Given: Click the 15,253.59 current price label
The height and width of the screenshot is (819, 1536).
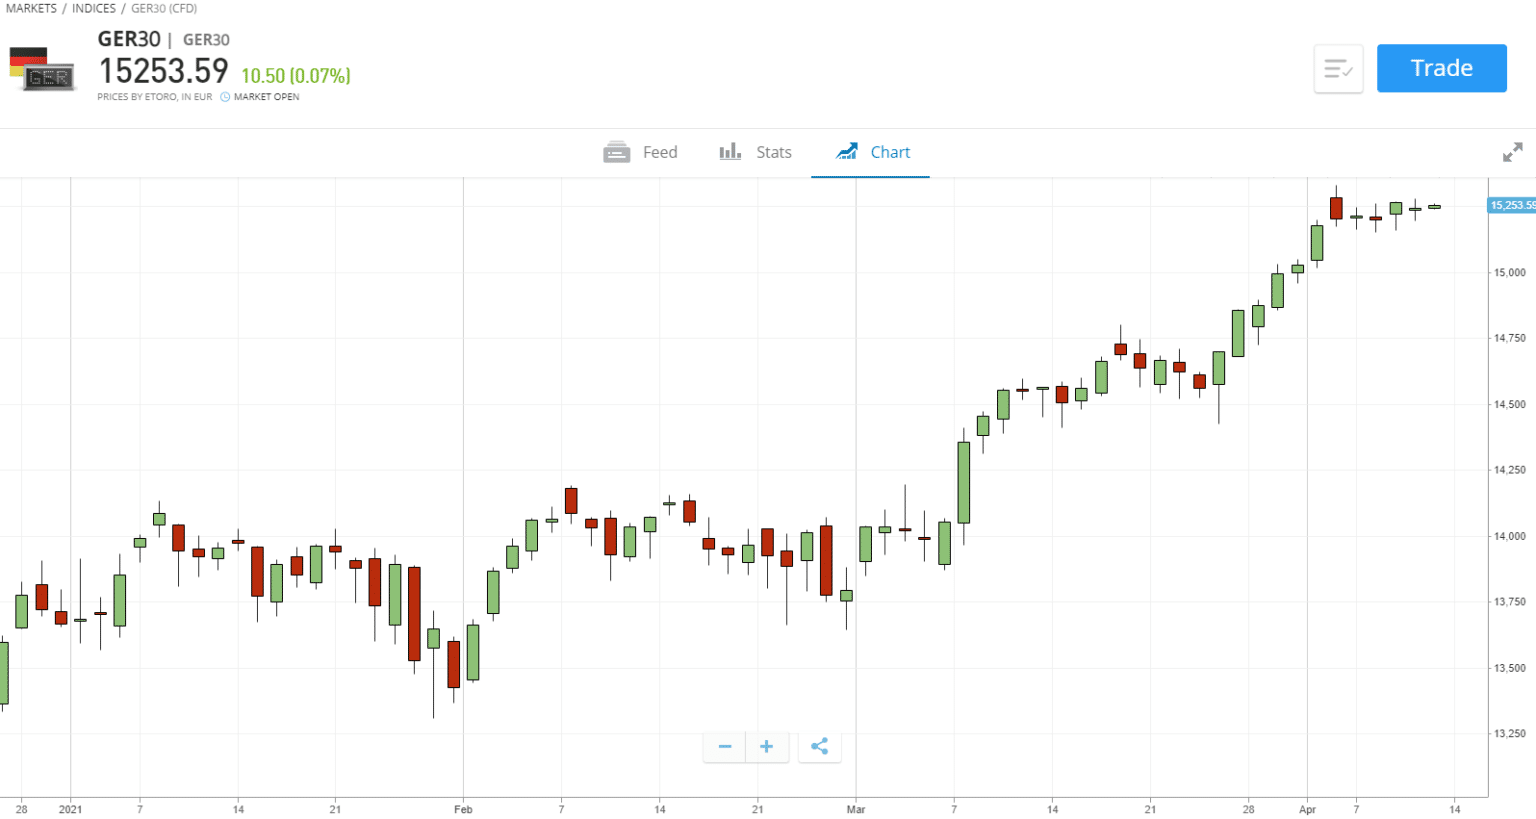Looking at the screenshot, I should [1512, 205].
